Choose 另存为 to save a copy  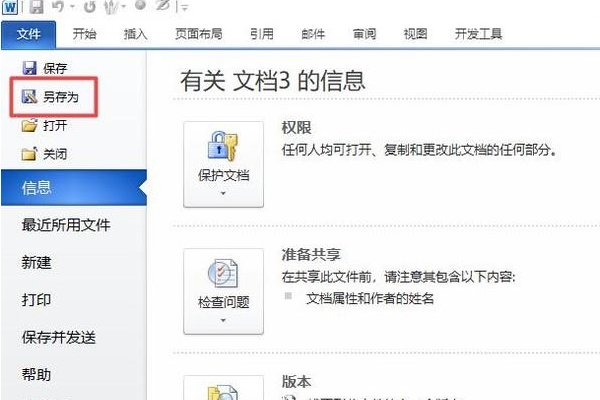click(60, 97)
